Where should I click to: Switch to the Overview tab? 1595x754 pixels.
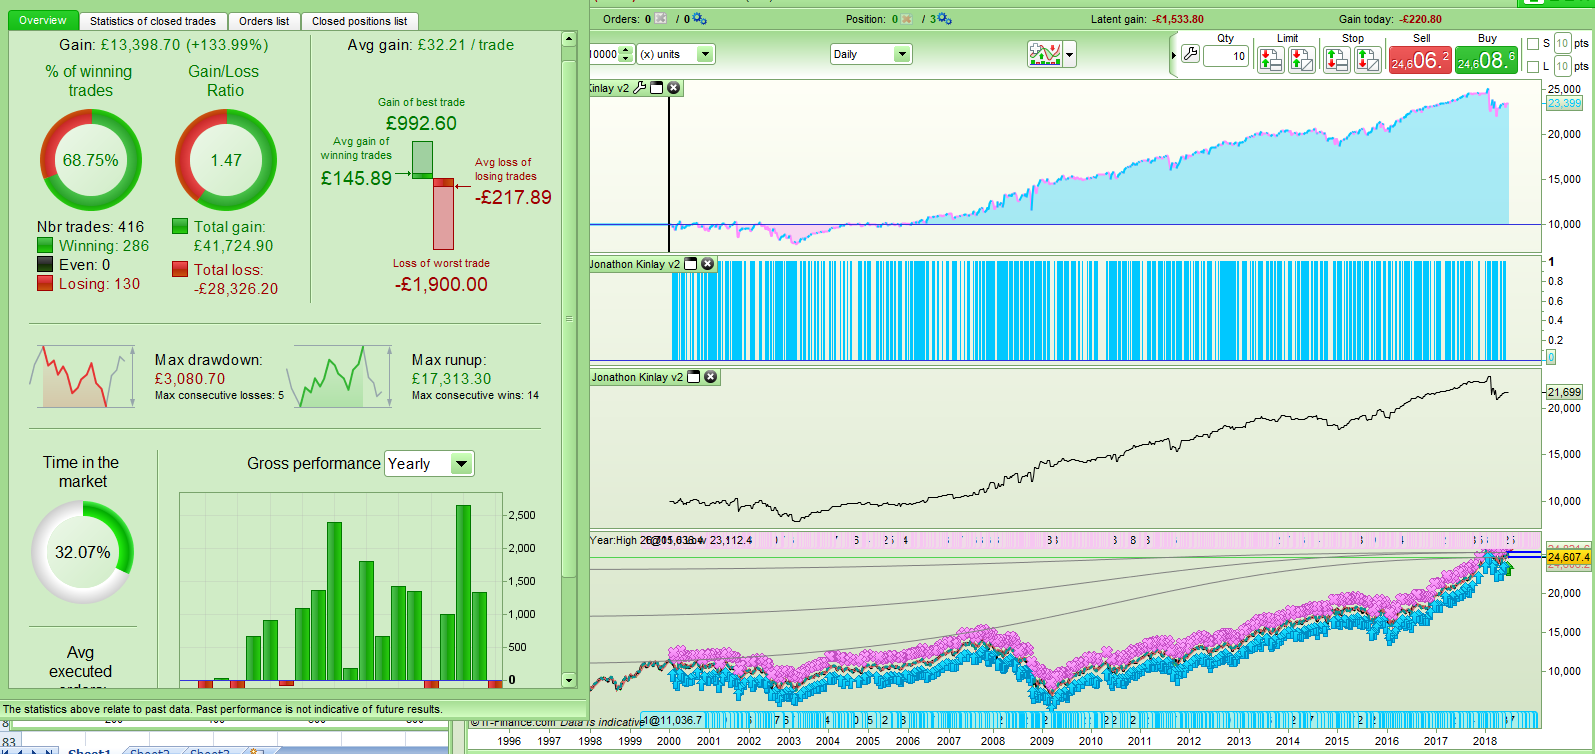pyautogui.click(x=43, y=20)
